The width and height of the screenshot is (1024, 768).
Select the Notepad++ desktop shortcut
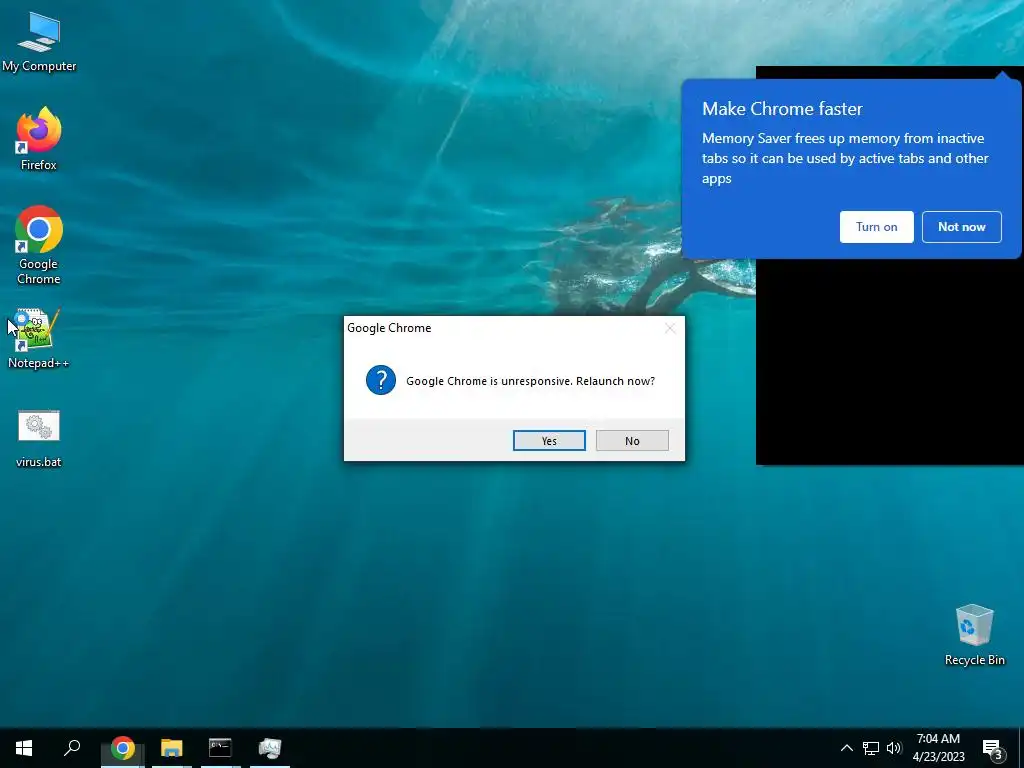tap(38, 338)
